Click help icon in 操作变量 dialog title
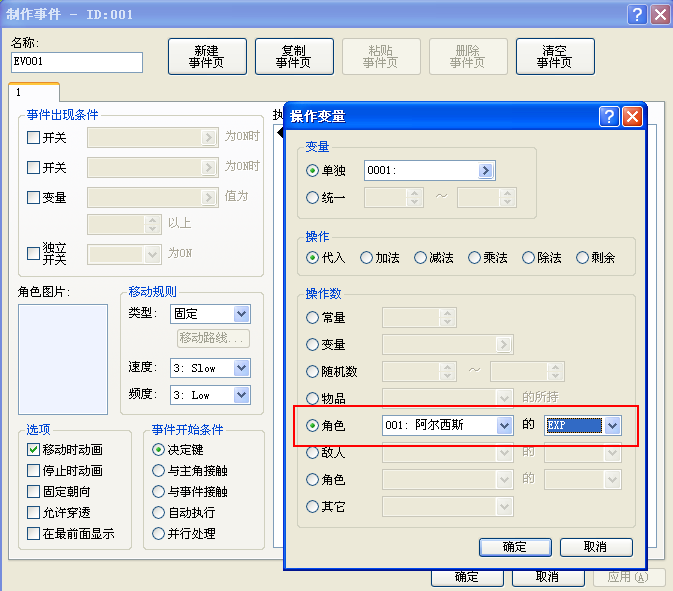673x591 pixels. click(609, 116)
